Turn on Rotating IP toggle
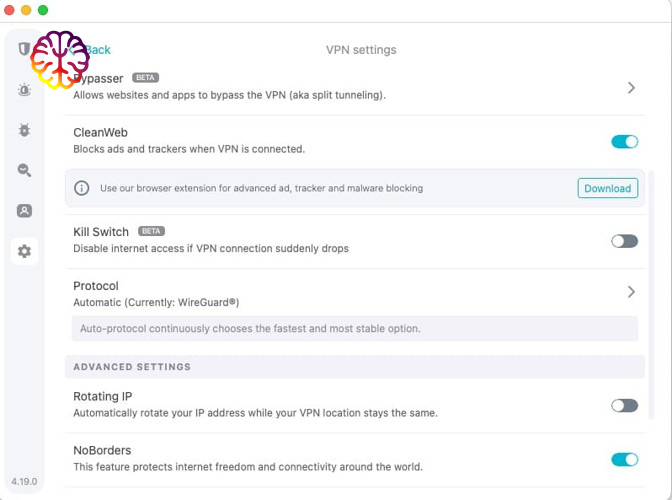672x500 pixels. (x=624, y=405)
